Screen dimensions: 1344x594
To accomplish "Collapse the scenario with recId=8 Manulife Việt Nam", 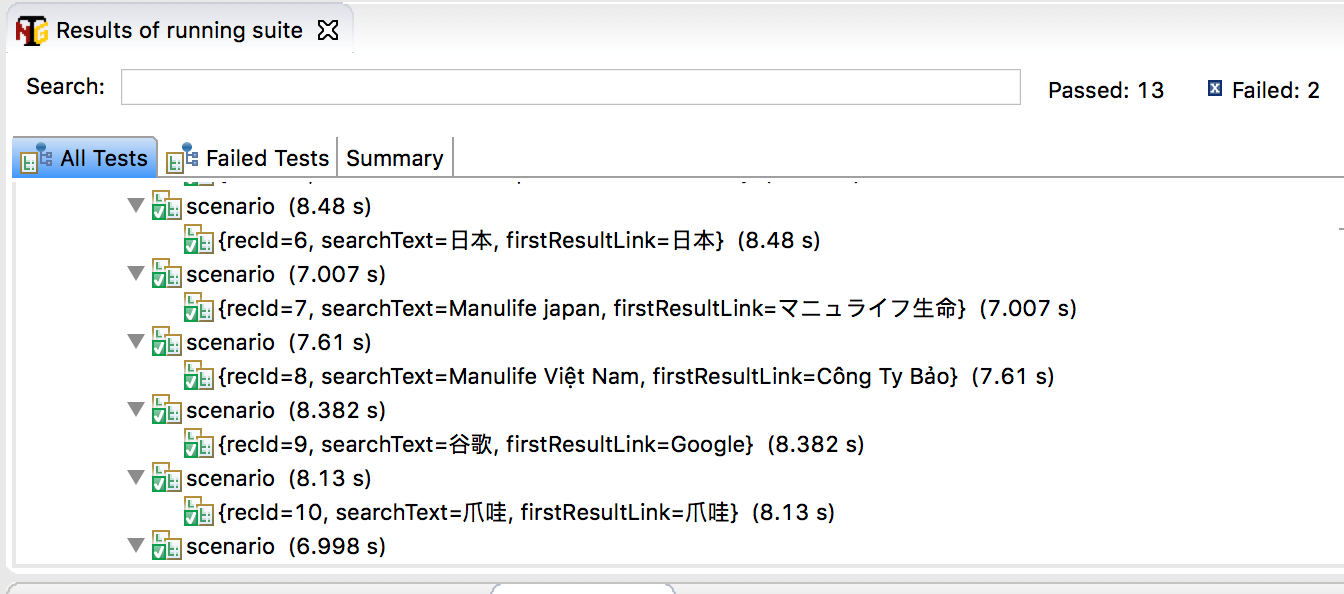I will [x=136, y=342].
